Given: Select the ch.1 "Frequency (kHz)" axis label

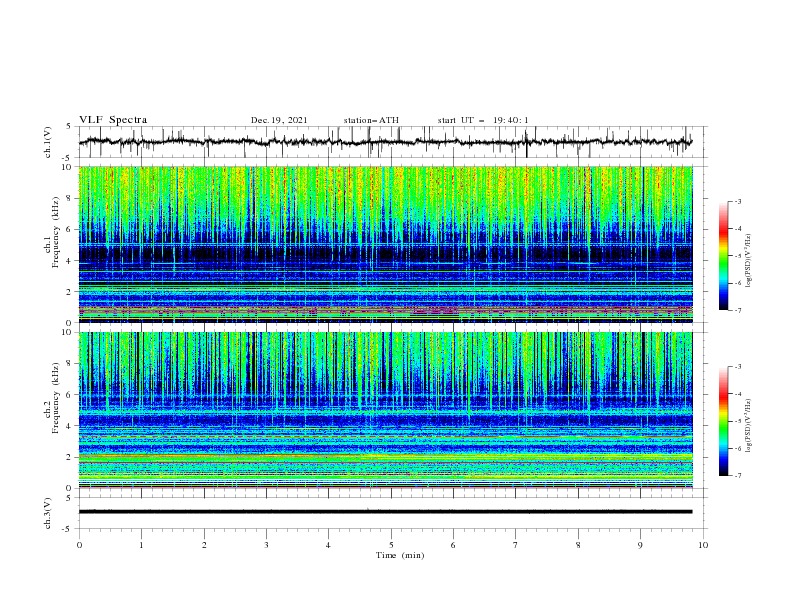Looking at the screenshot, I should tap(56, 232).
